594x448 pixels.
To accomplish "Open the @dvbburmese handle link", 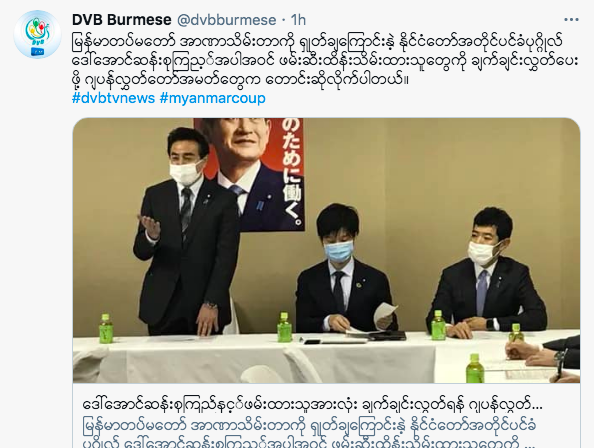I will coord(227,20).
